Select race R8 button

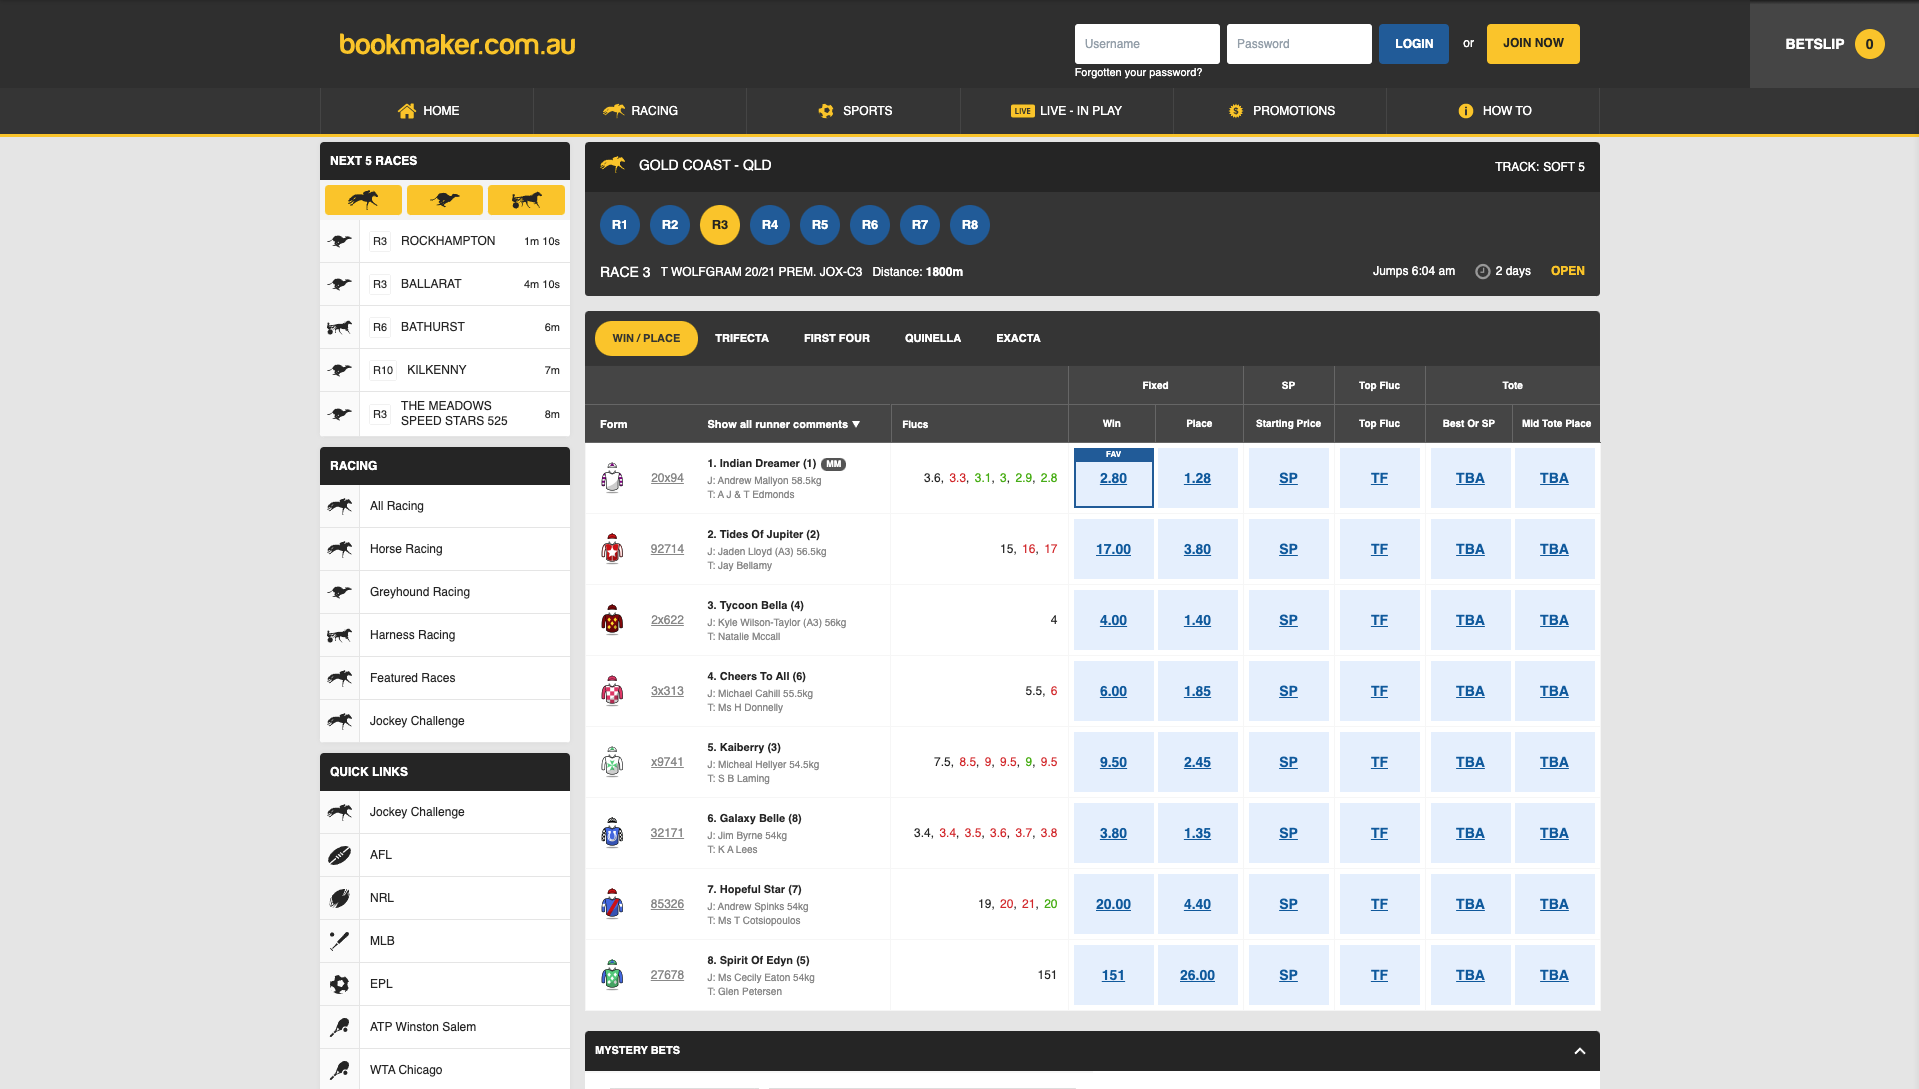970,225
